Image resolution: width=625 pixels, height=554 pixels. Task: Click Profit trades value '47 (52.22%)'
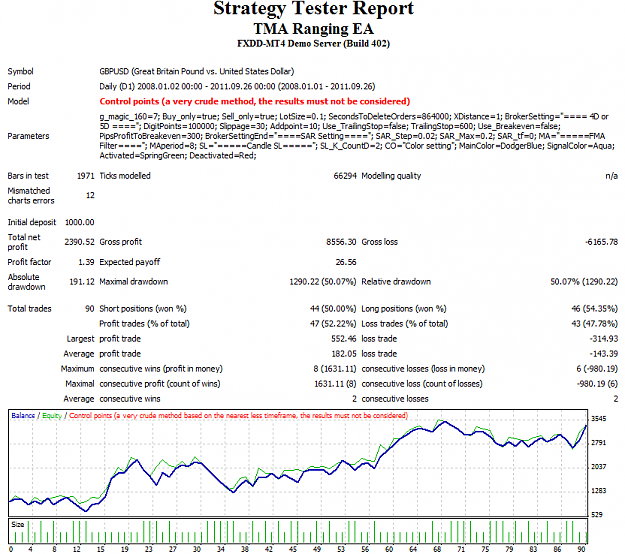(333, 324)
